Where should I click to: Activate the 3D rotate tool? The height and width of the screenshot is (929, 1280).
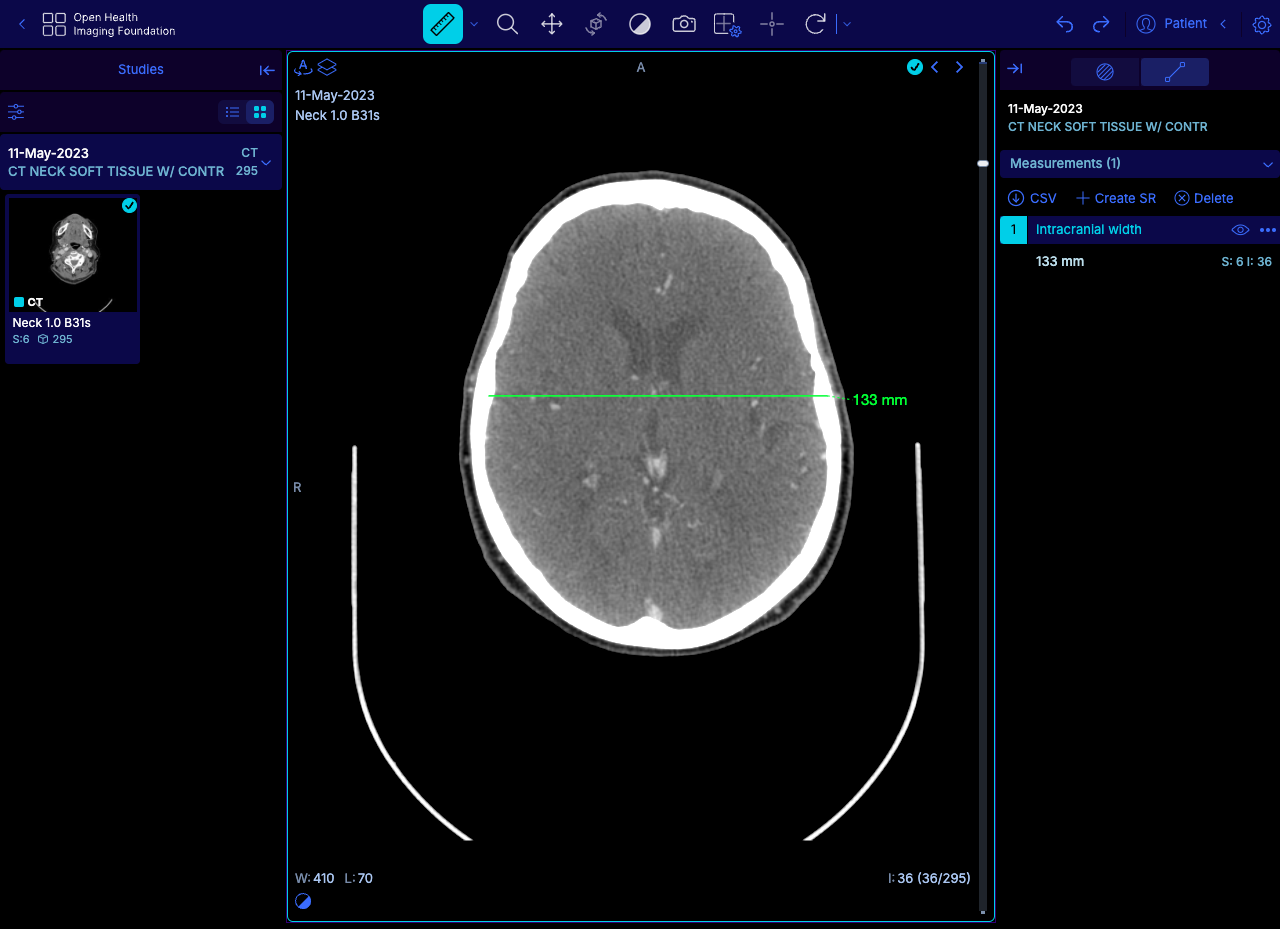coord(596,24)
